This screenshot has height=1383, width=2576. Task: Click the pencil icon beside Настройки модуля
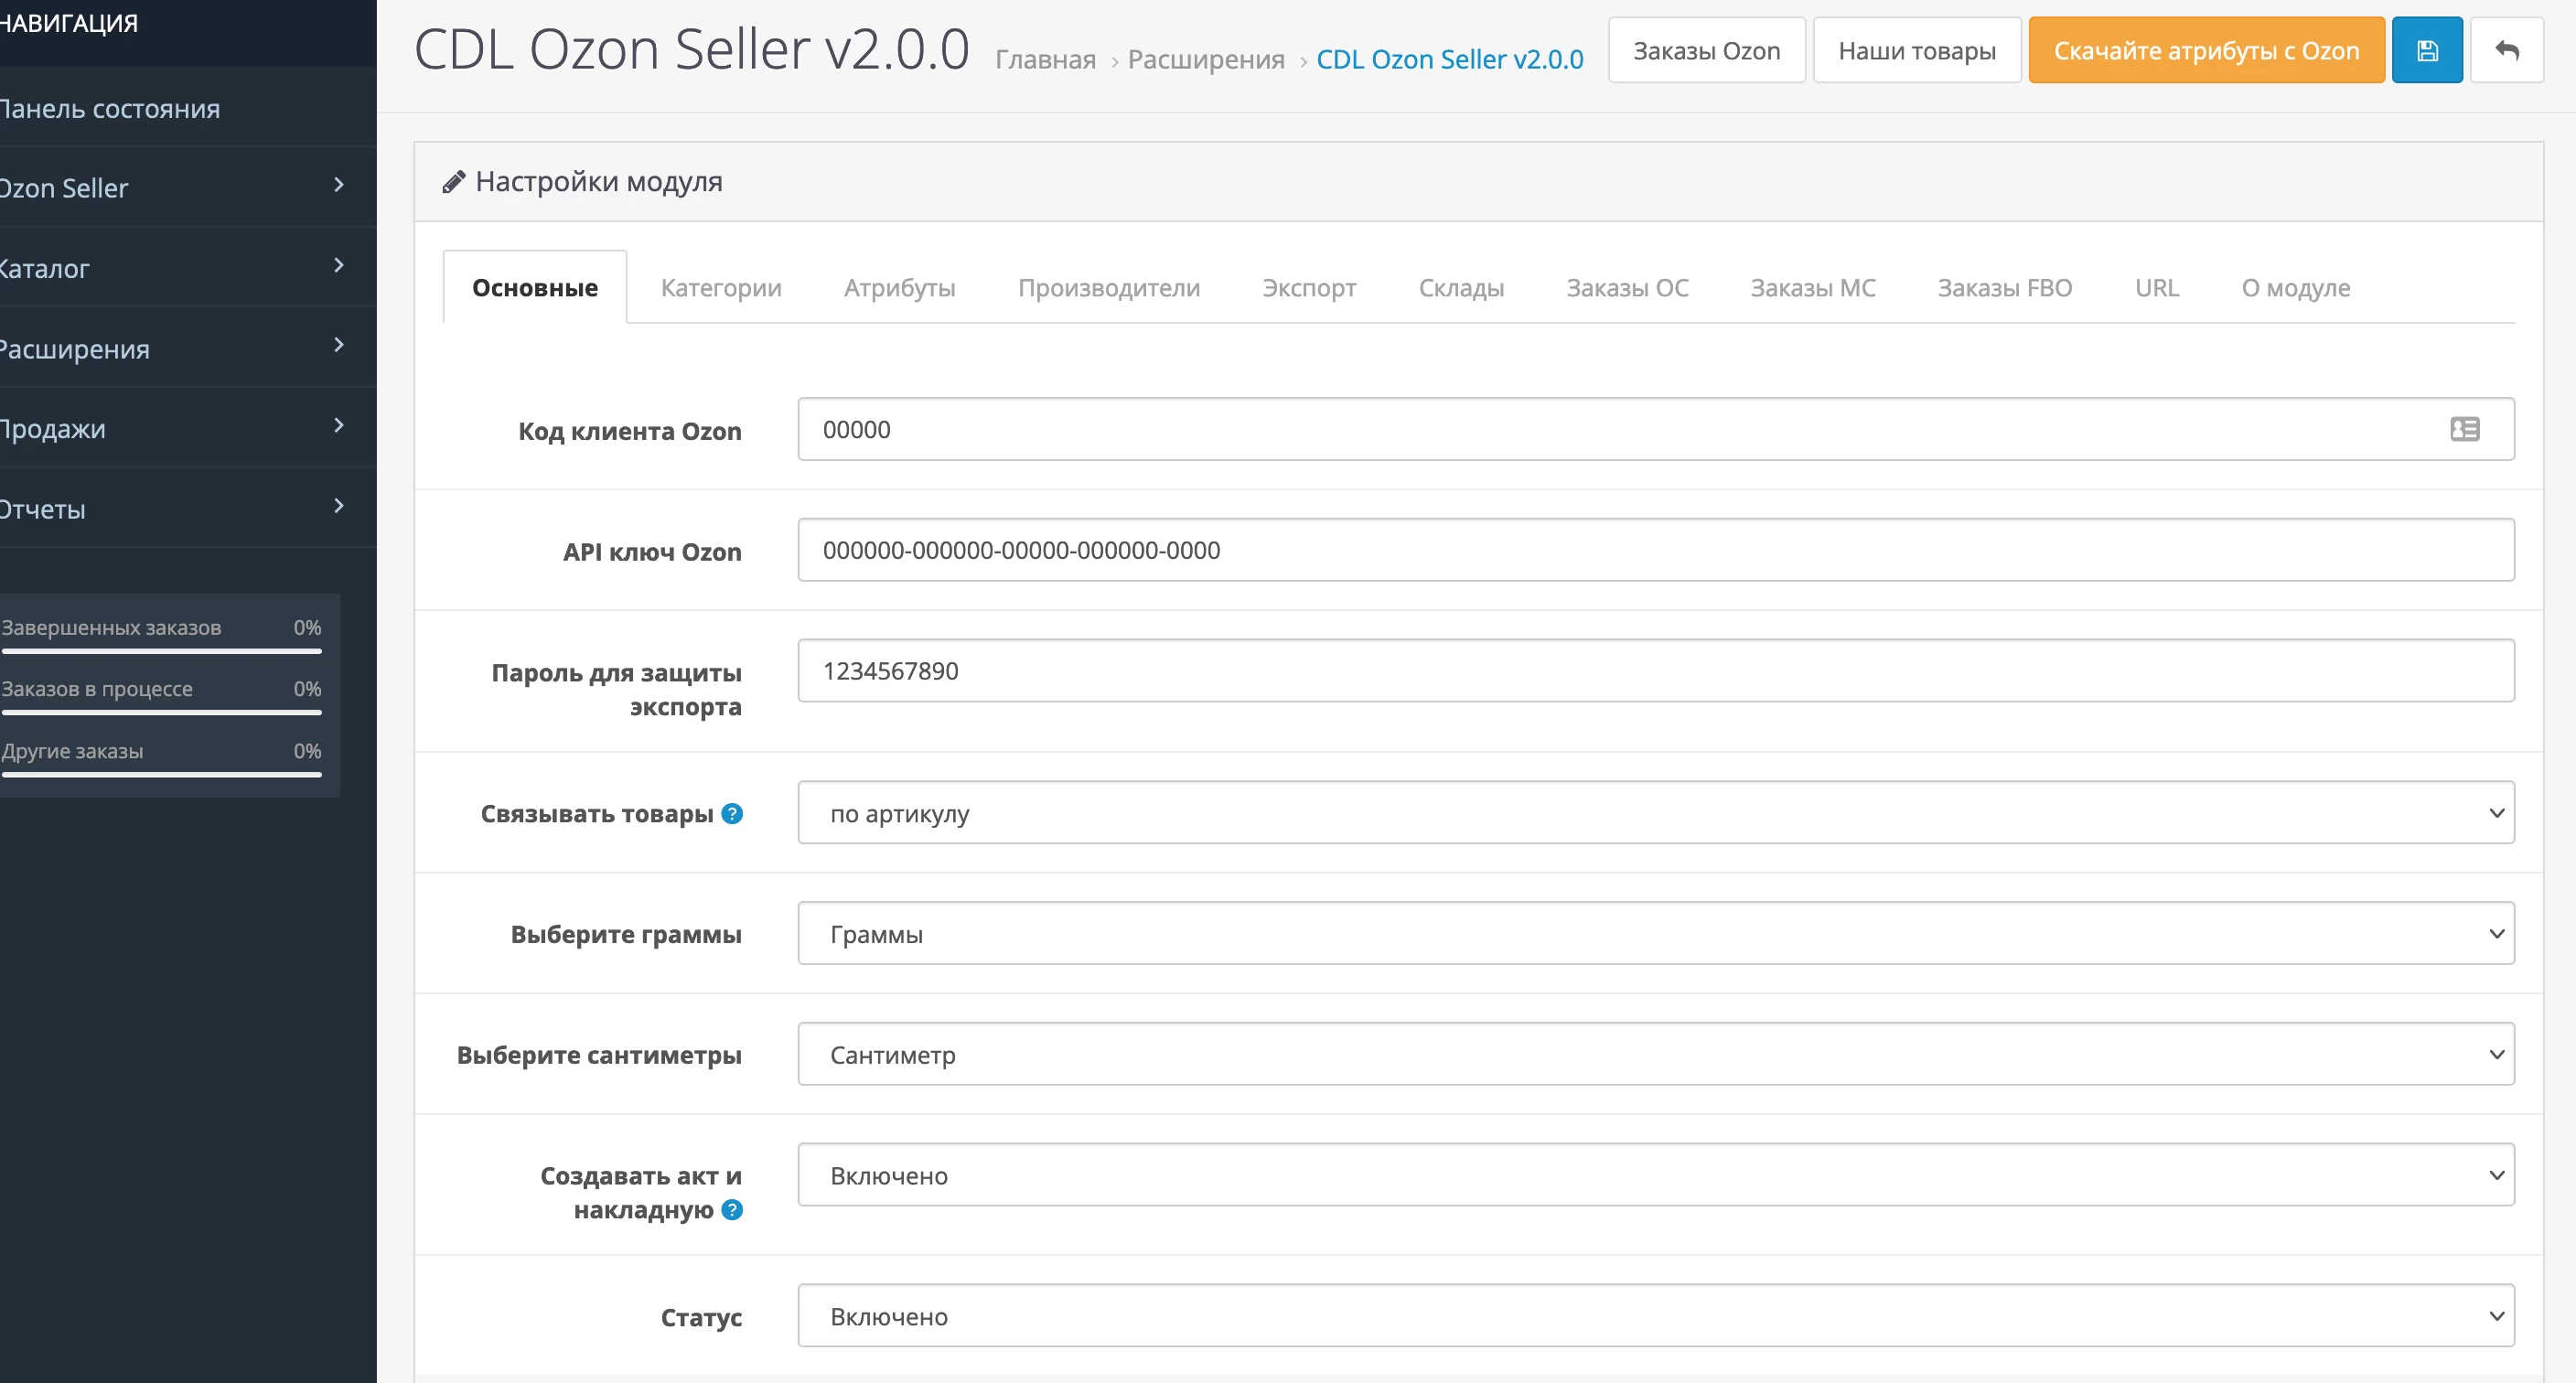454,182
